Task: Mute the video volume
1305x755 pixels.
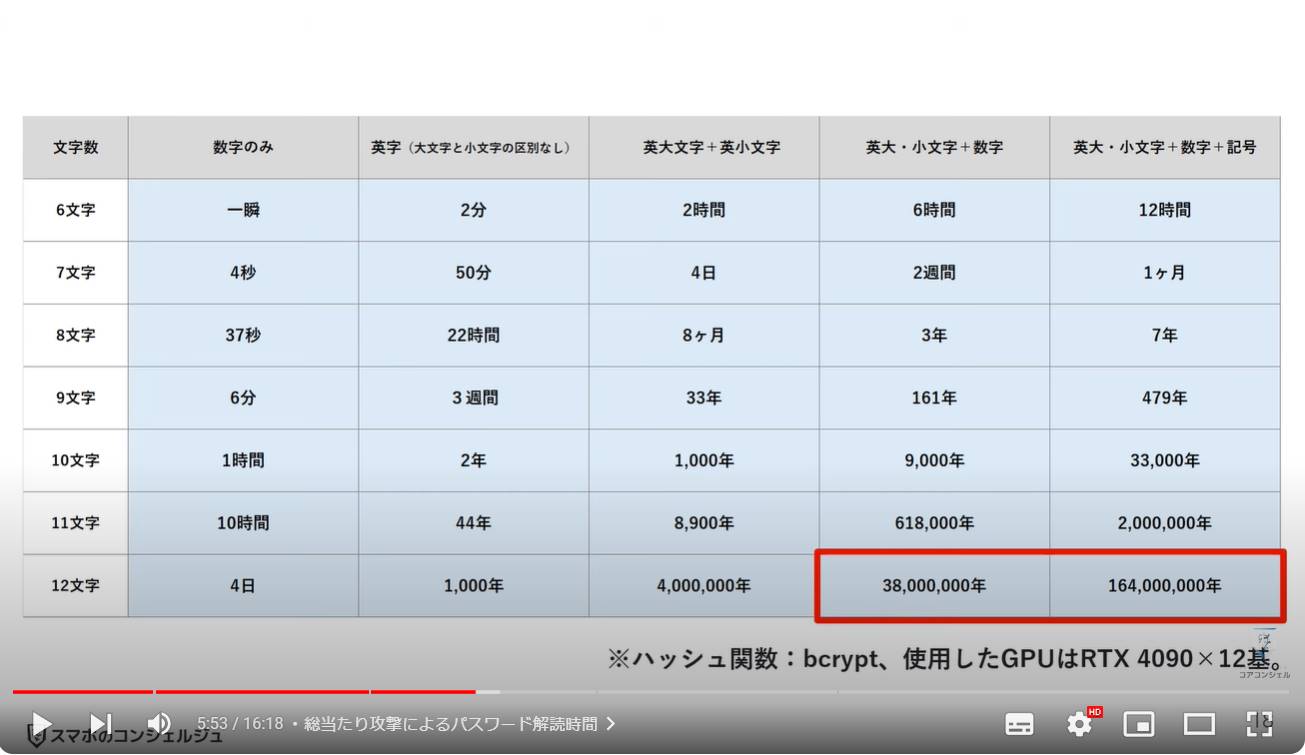Action: [x=158, y=723]
